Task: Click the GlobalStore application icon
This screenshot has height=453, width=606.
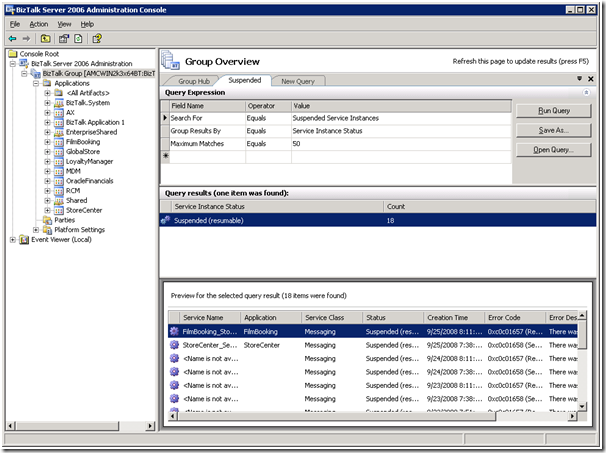Action: point(59,152)
